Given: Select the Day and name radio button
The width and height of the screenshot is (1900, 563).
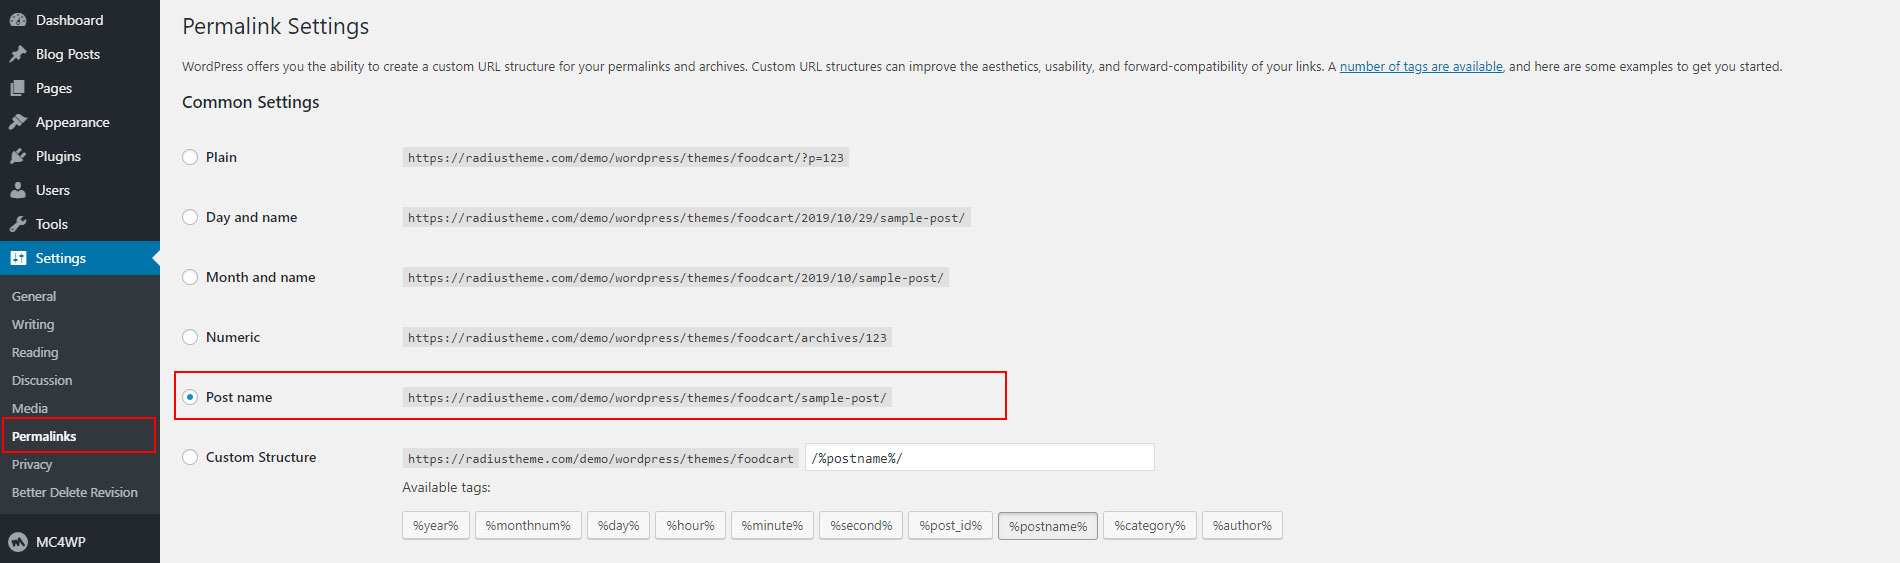Looking at the screenshot, I should click(x=190, y=217).
